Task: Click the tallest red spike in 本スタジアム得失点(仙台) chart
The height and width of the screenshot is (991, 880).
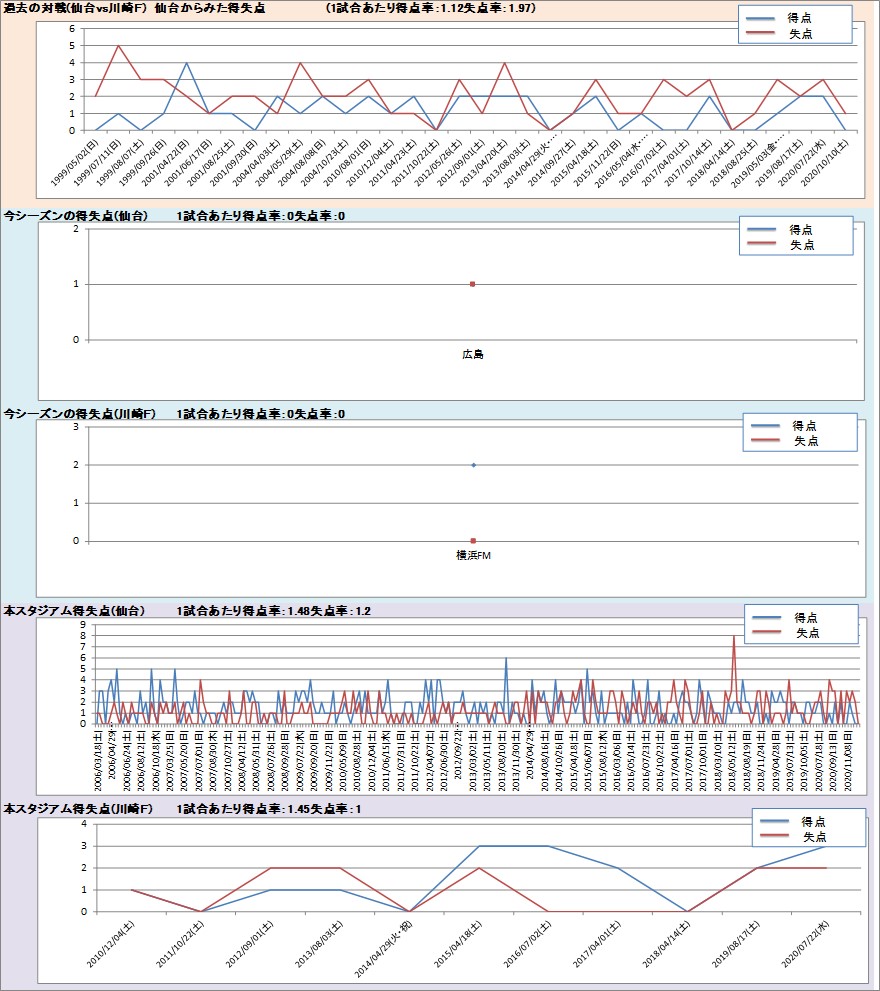Action: [734, 637]
